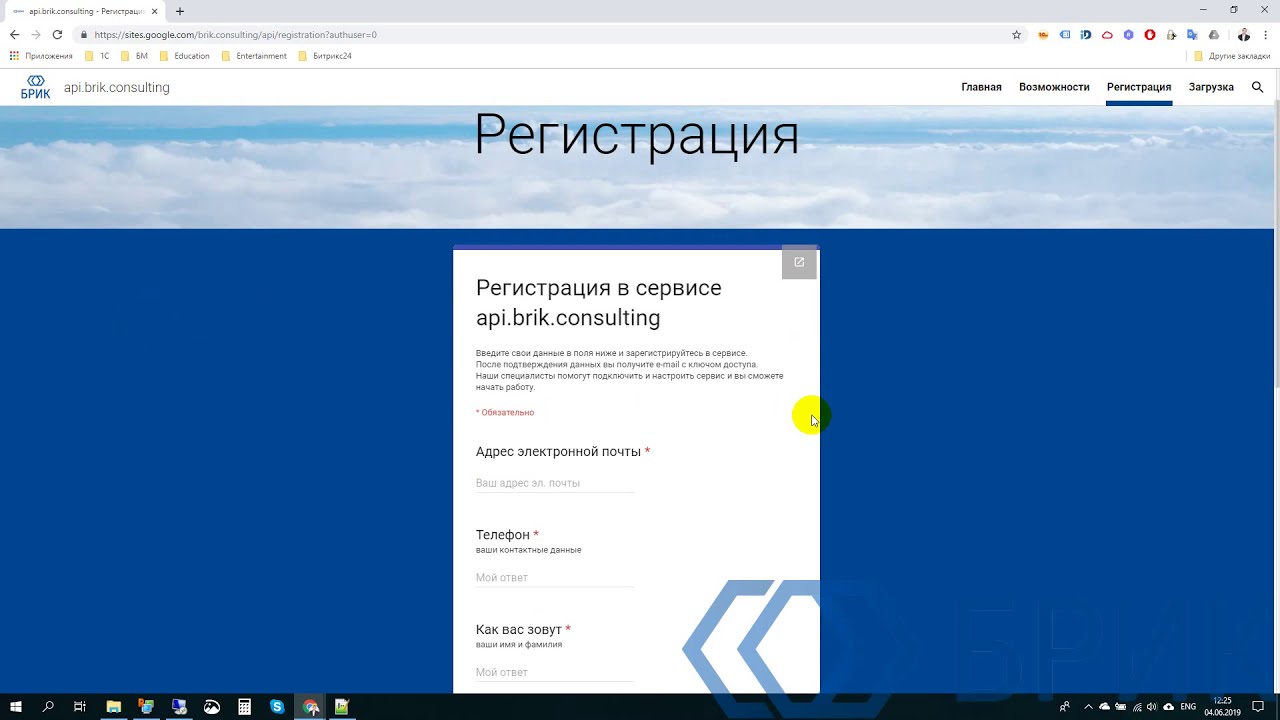Open the volume control in system tray

(1153, 707)
